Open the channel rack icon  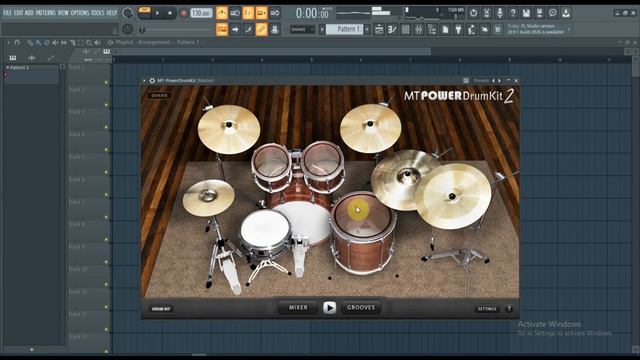405,29
